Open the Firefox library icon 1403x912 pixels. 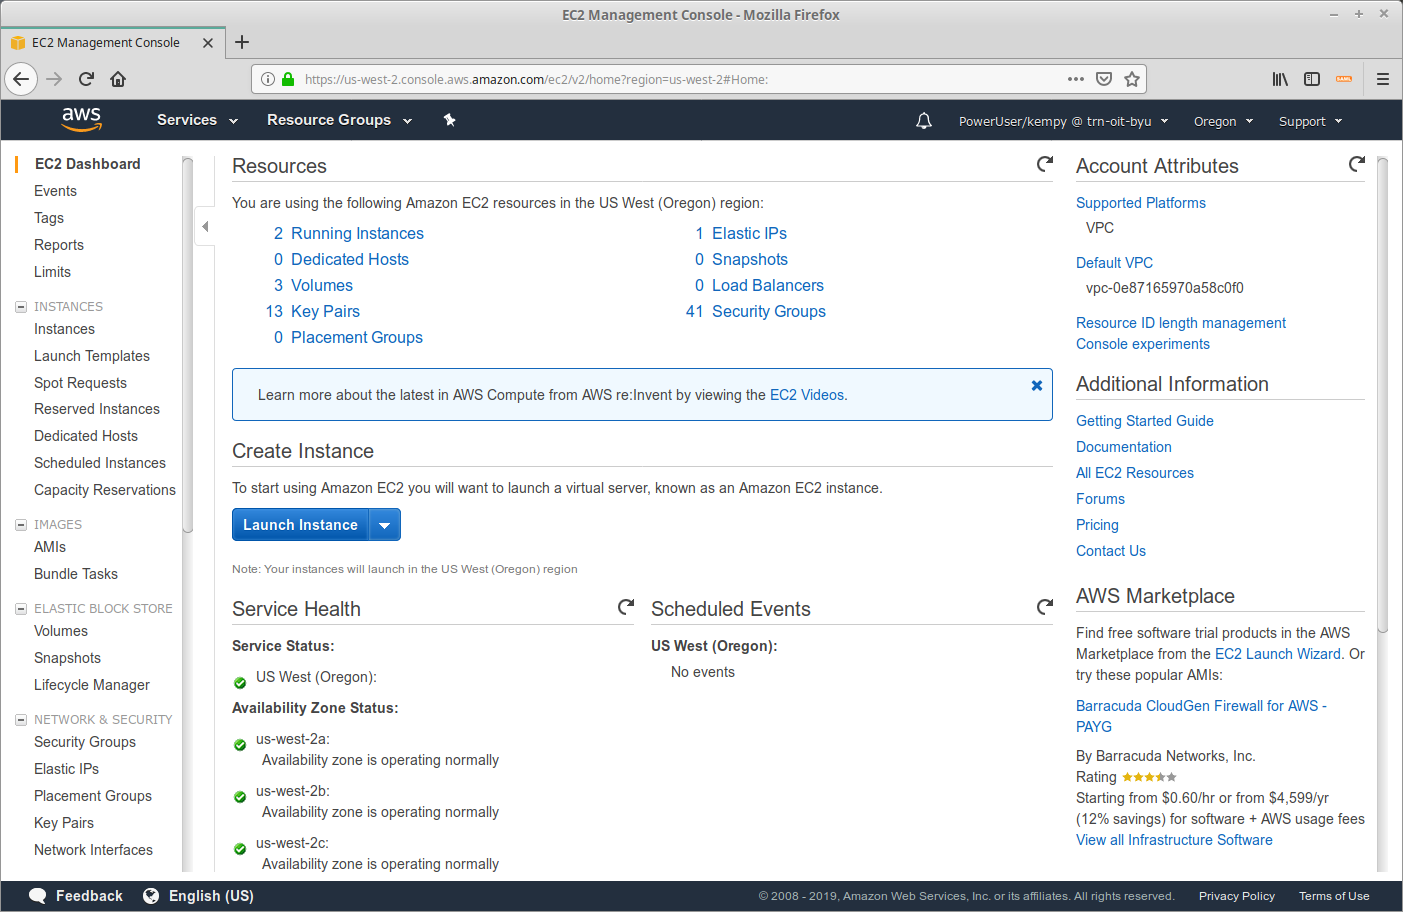click(1280, 79)
